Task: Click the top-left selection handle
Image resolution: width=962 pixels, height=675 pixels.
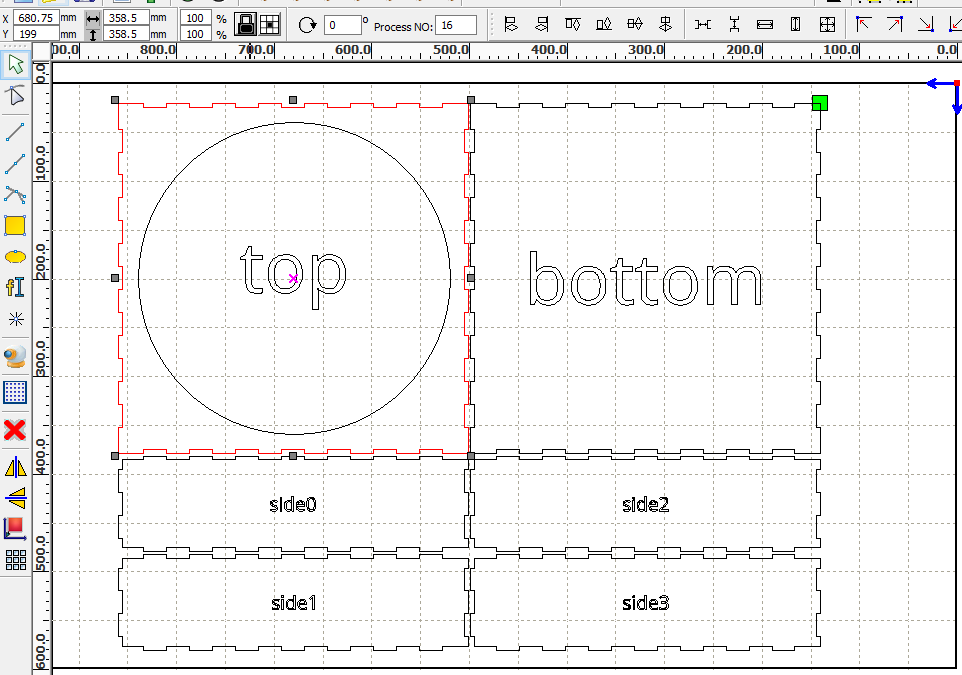Action: 115,100
